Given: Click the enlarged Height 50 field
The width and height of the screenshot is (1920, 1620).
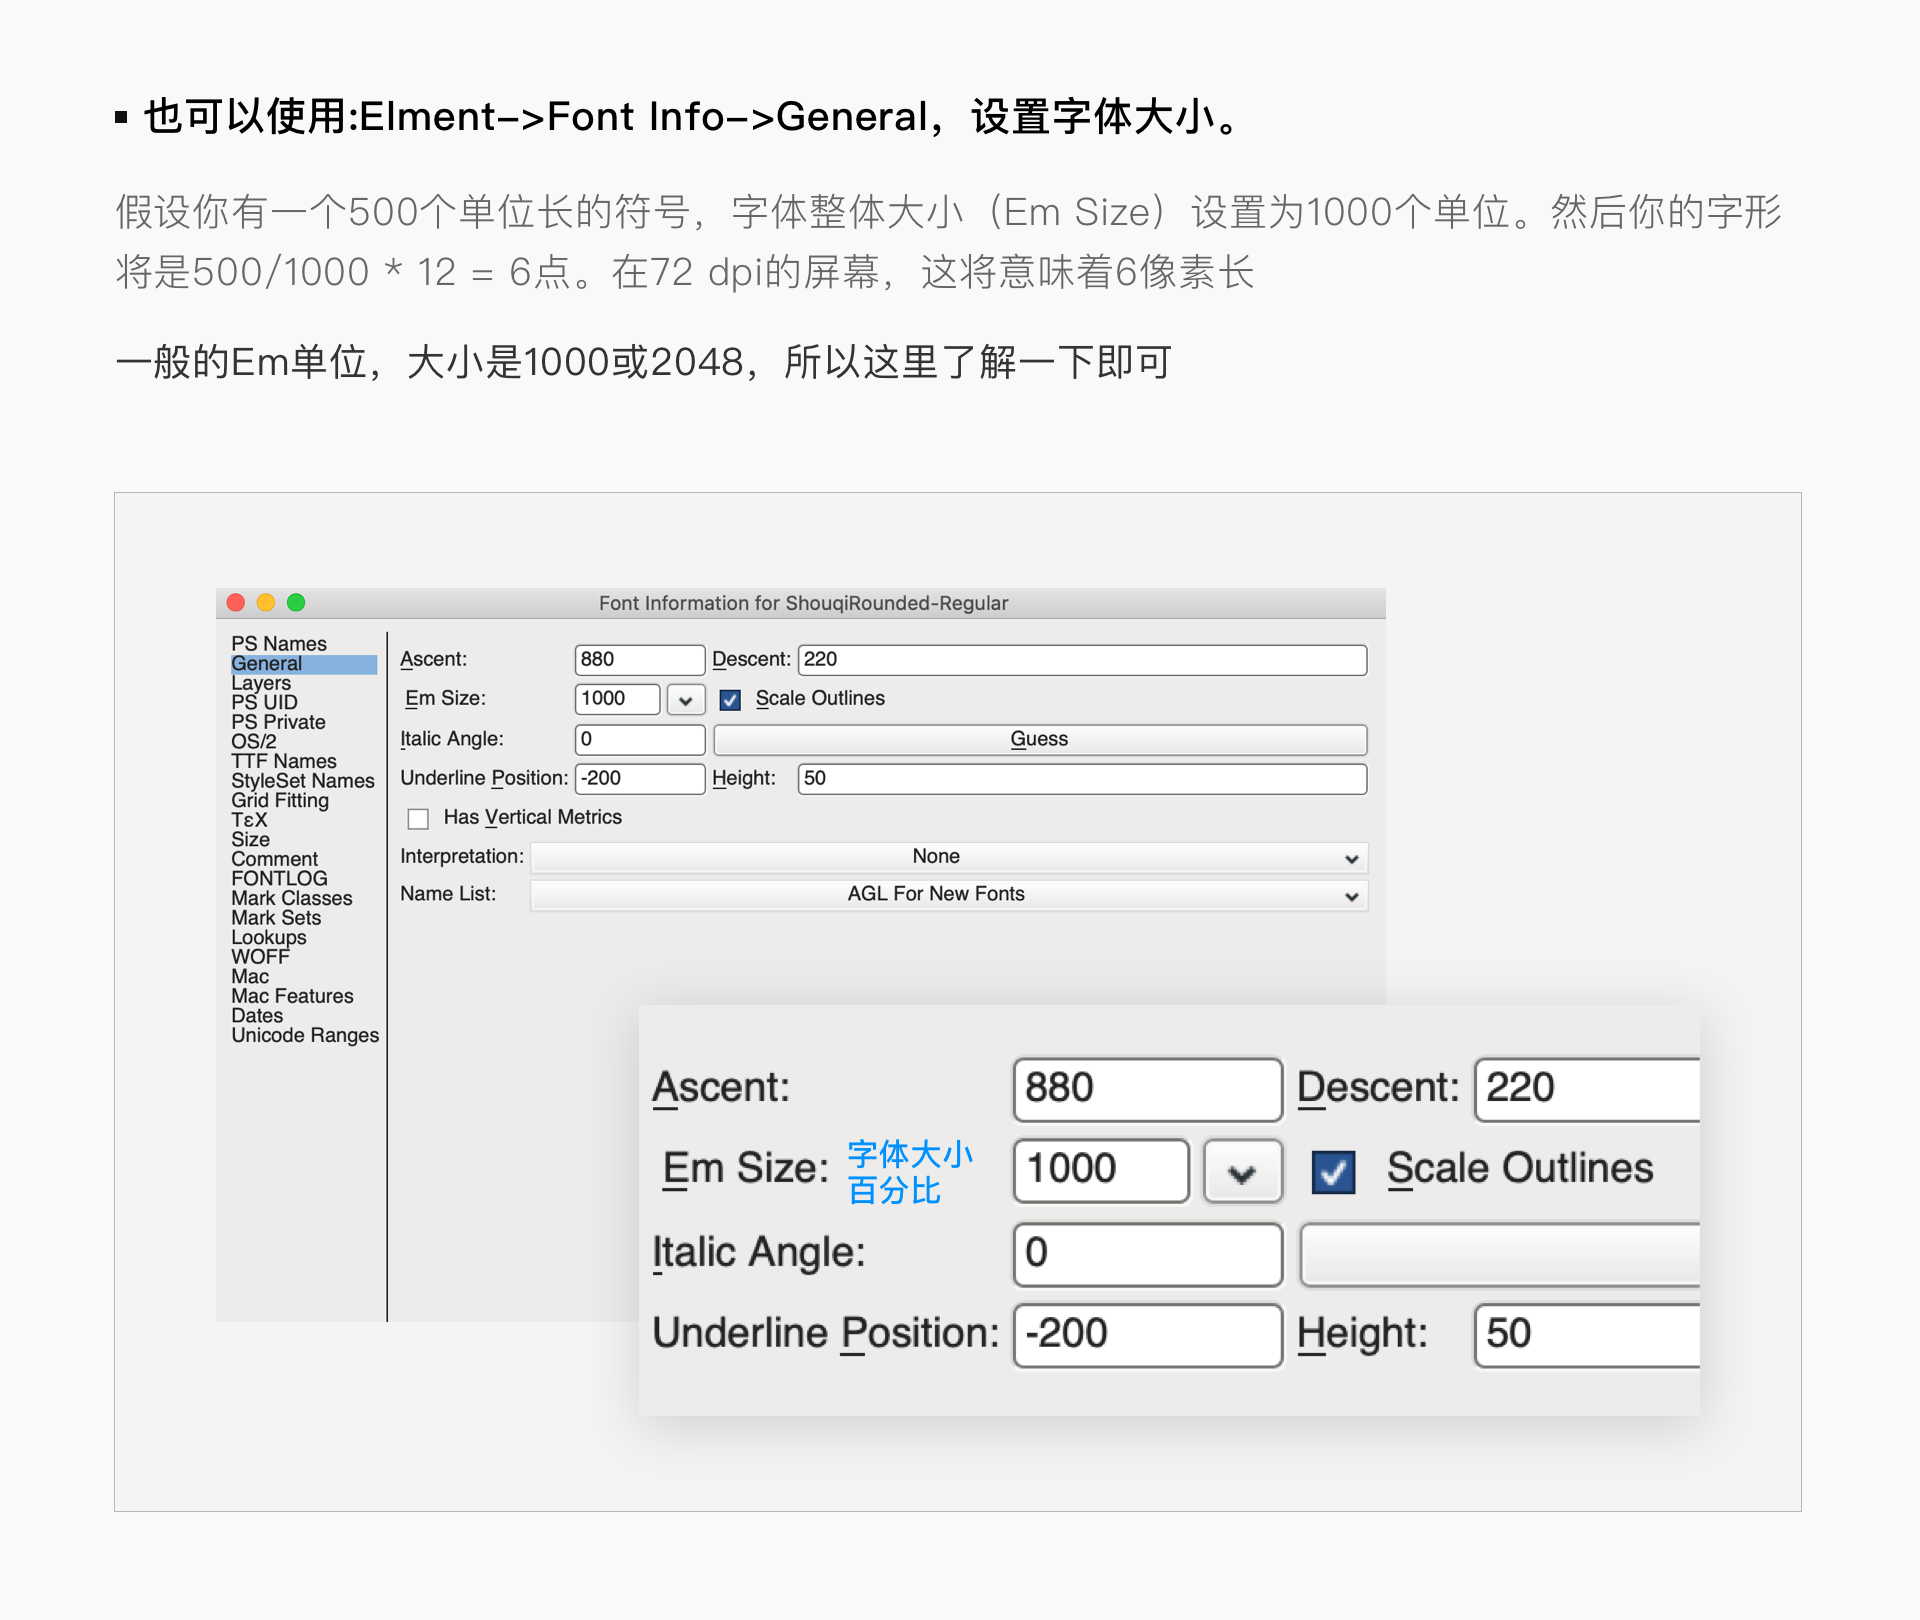Looking at the screenshot, I should (x=1588, y=1335).
